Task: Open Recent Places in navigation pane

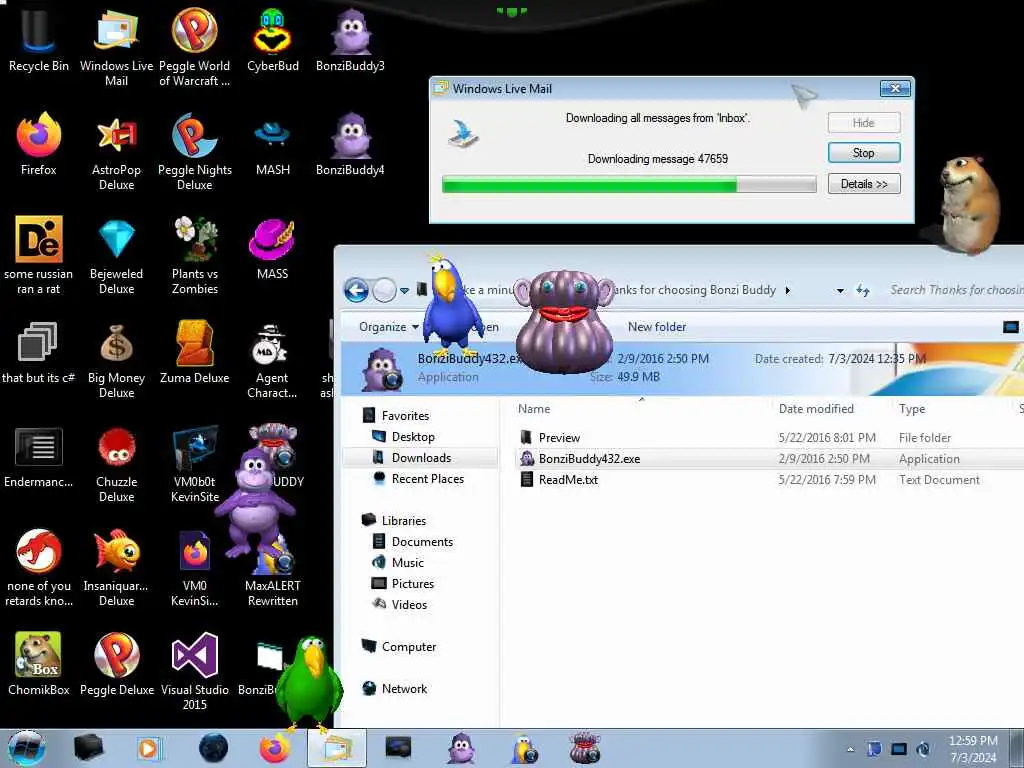Action: point(428,479)
